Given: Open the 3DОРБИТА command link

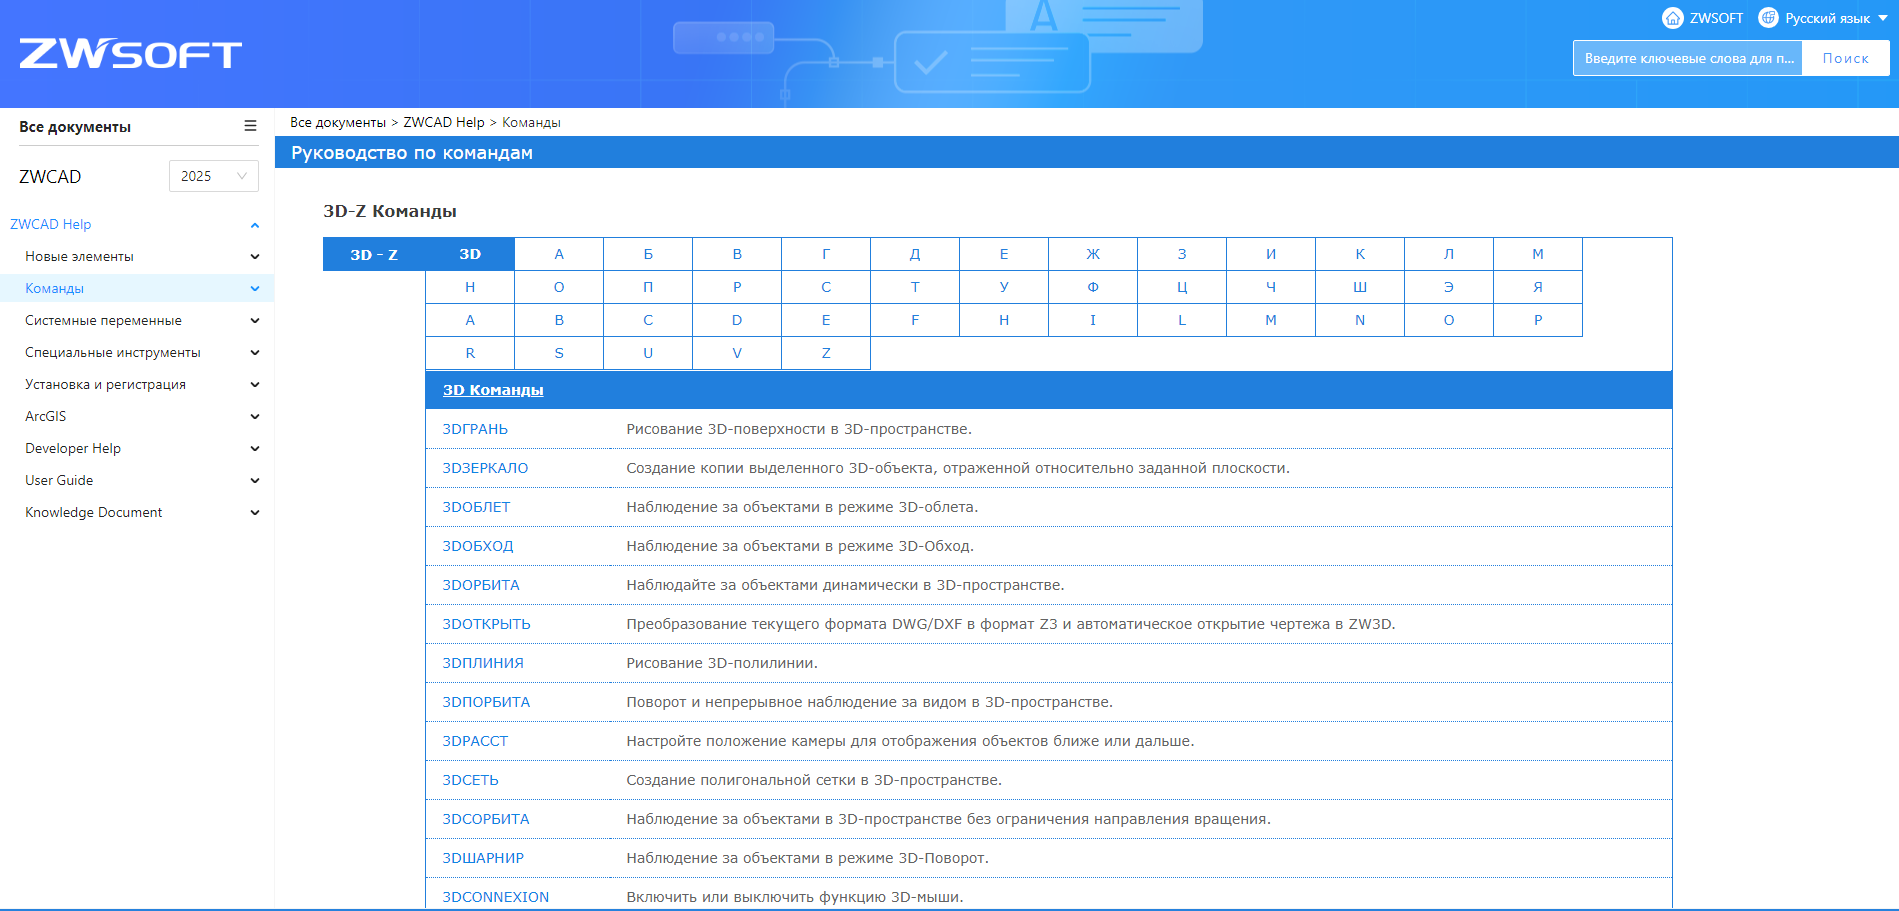Looking at the screenshot, I should (x=481, y=585).
